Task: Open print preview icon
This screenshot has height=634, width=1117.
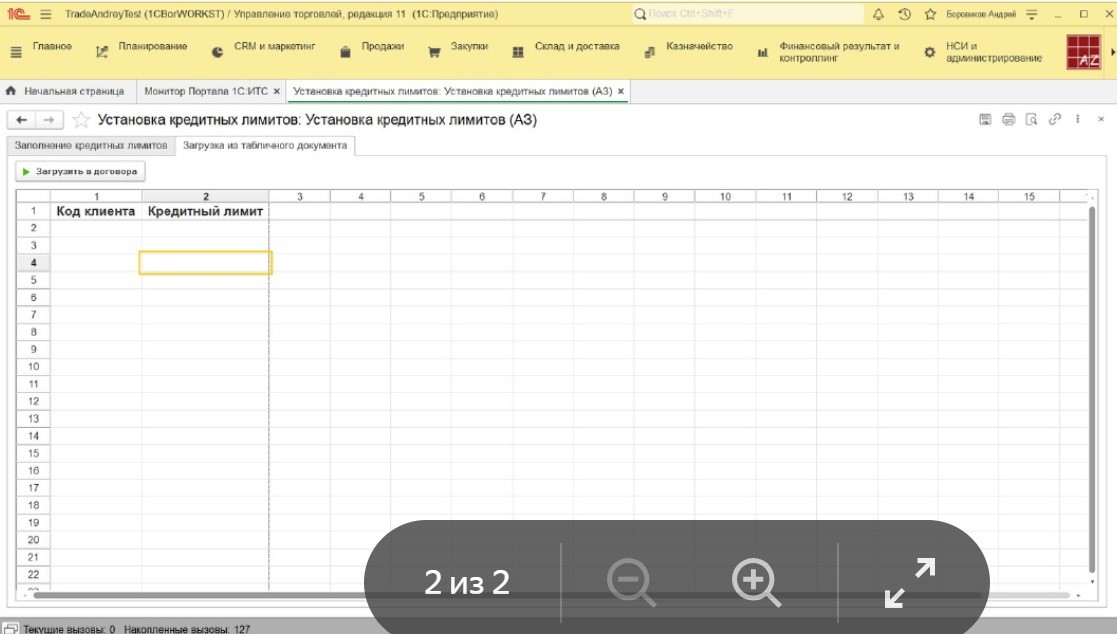Action: [x=1031, y=119]
